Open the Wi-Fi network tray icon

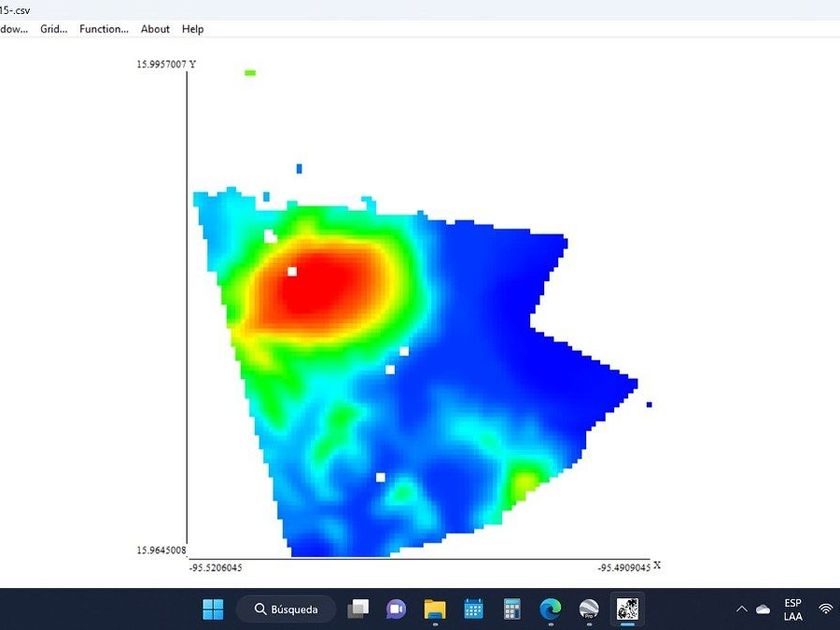827,609
